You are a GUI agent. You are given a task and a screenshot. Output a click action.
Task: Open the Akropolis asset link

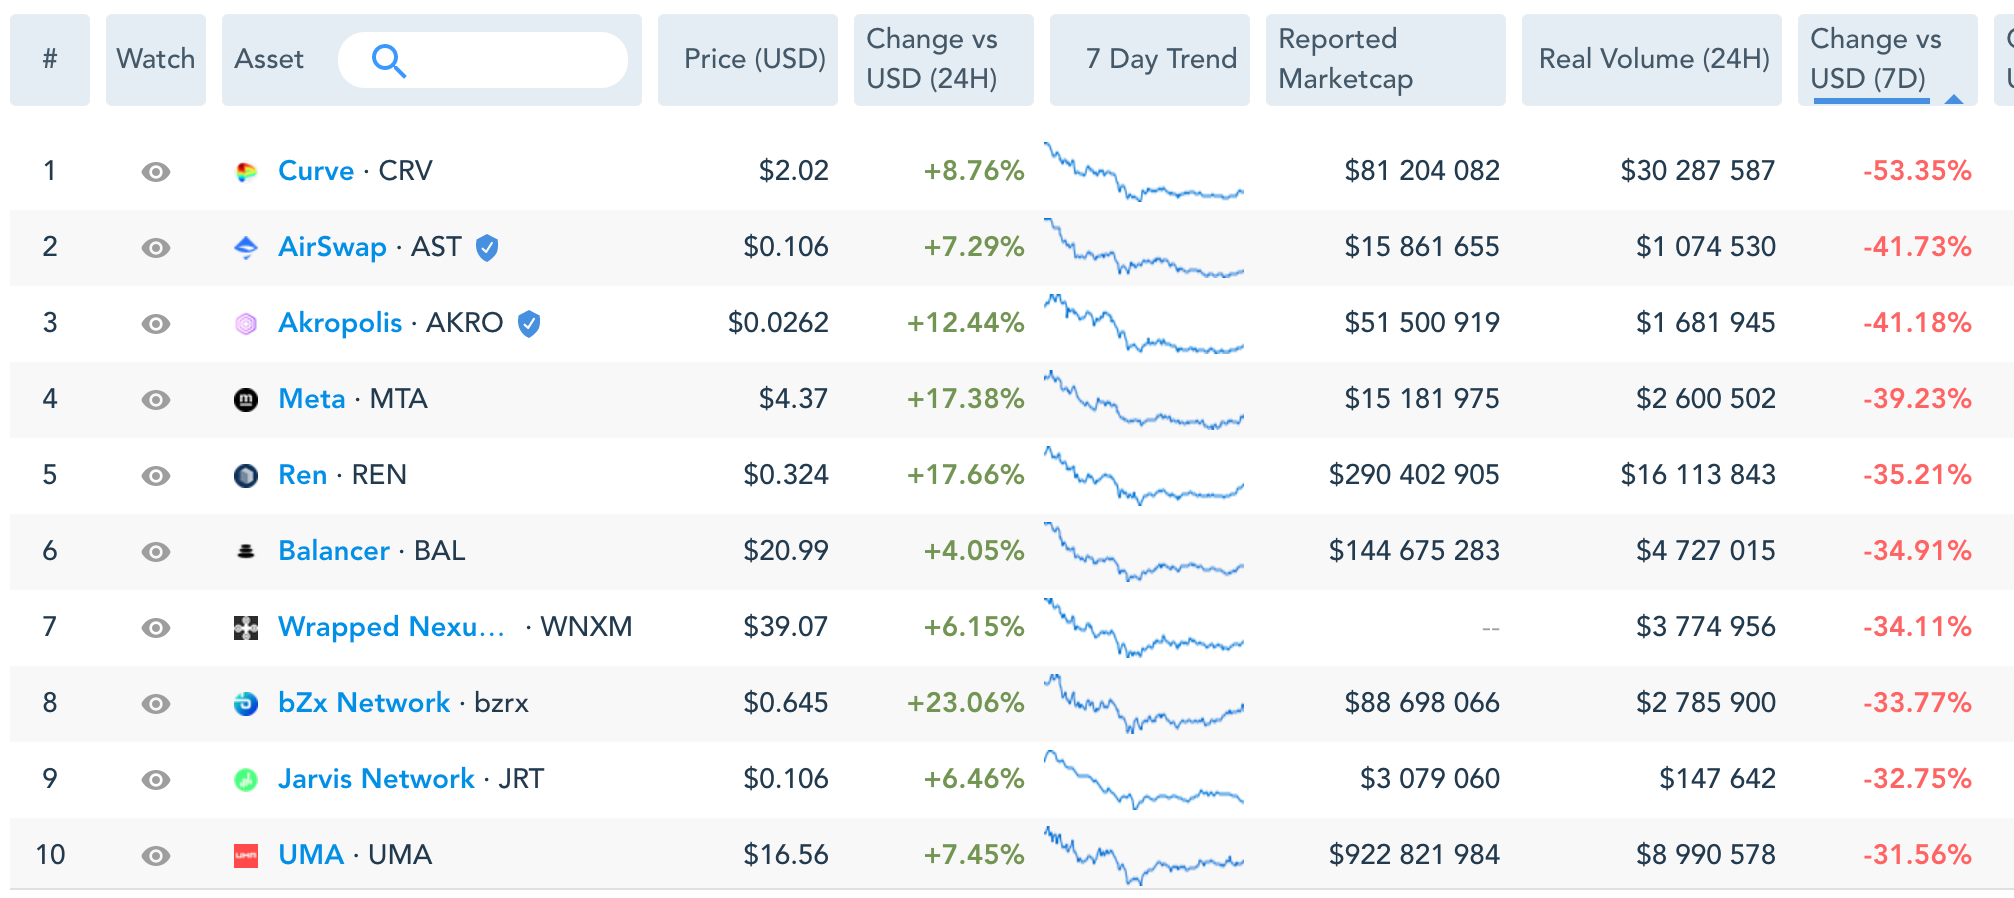coord(340,323)
